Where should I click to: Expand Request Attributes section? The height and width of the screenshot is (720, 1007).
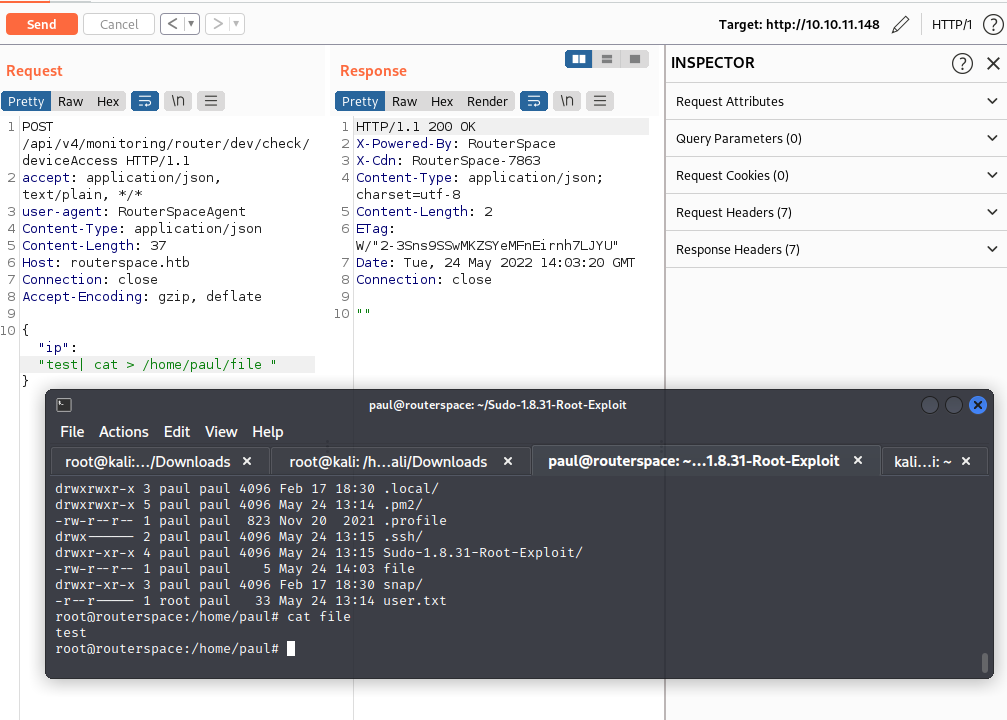[x=836, y=101]
